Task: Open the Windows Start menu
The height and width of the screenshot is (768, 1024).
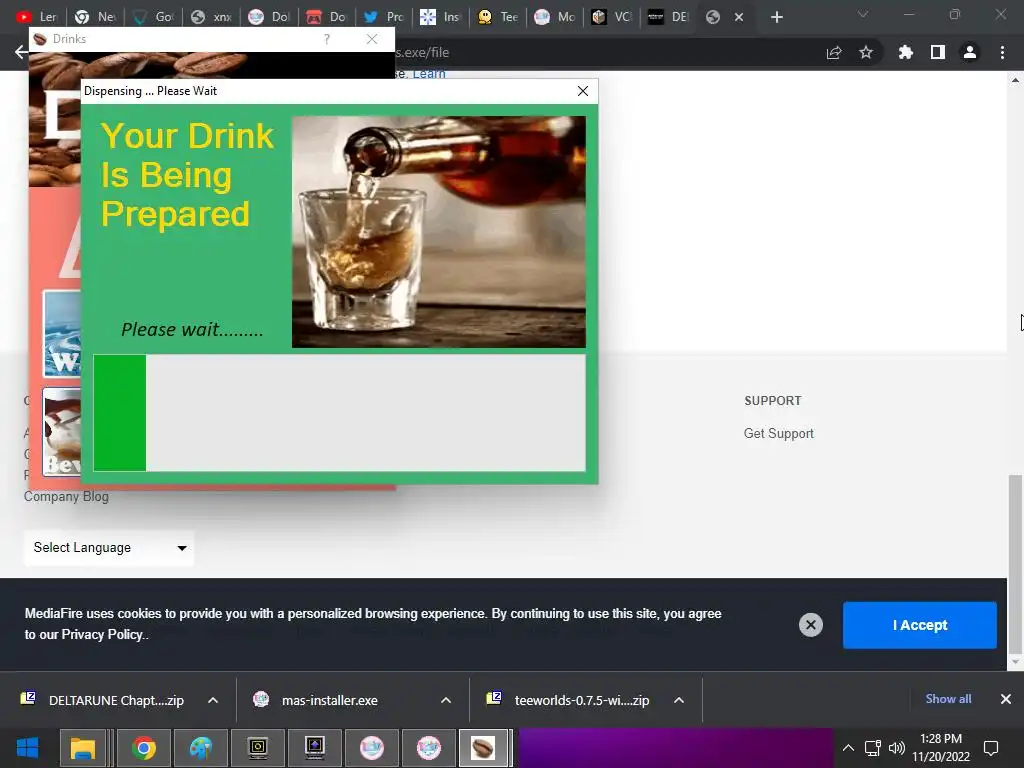Action: tap(27, 748)
